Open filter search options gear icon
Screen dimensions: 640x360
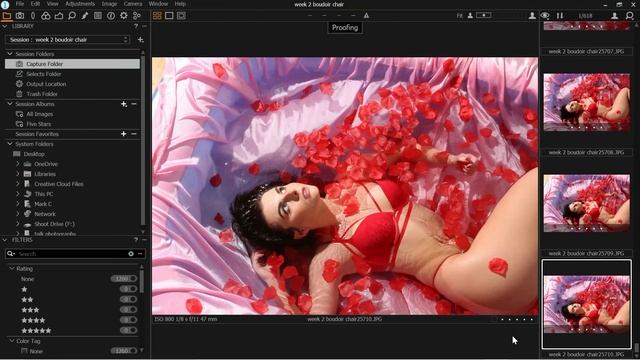[x=131, y=254]
